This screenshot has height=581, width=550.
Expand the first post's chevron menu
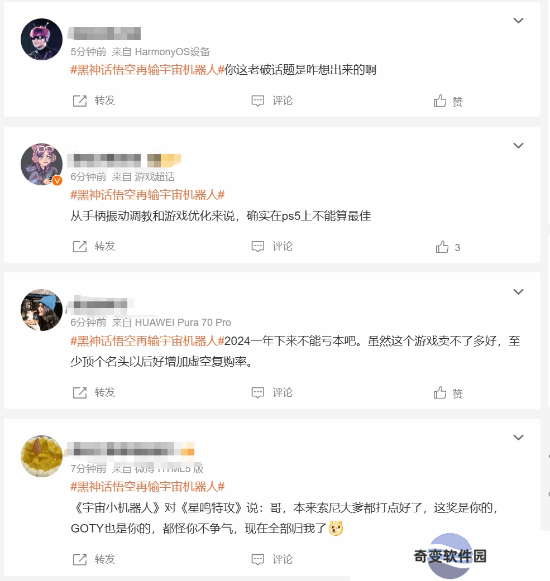pyautogui.click(x=518, y=20)
